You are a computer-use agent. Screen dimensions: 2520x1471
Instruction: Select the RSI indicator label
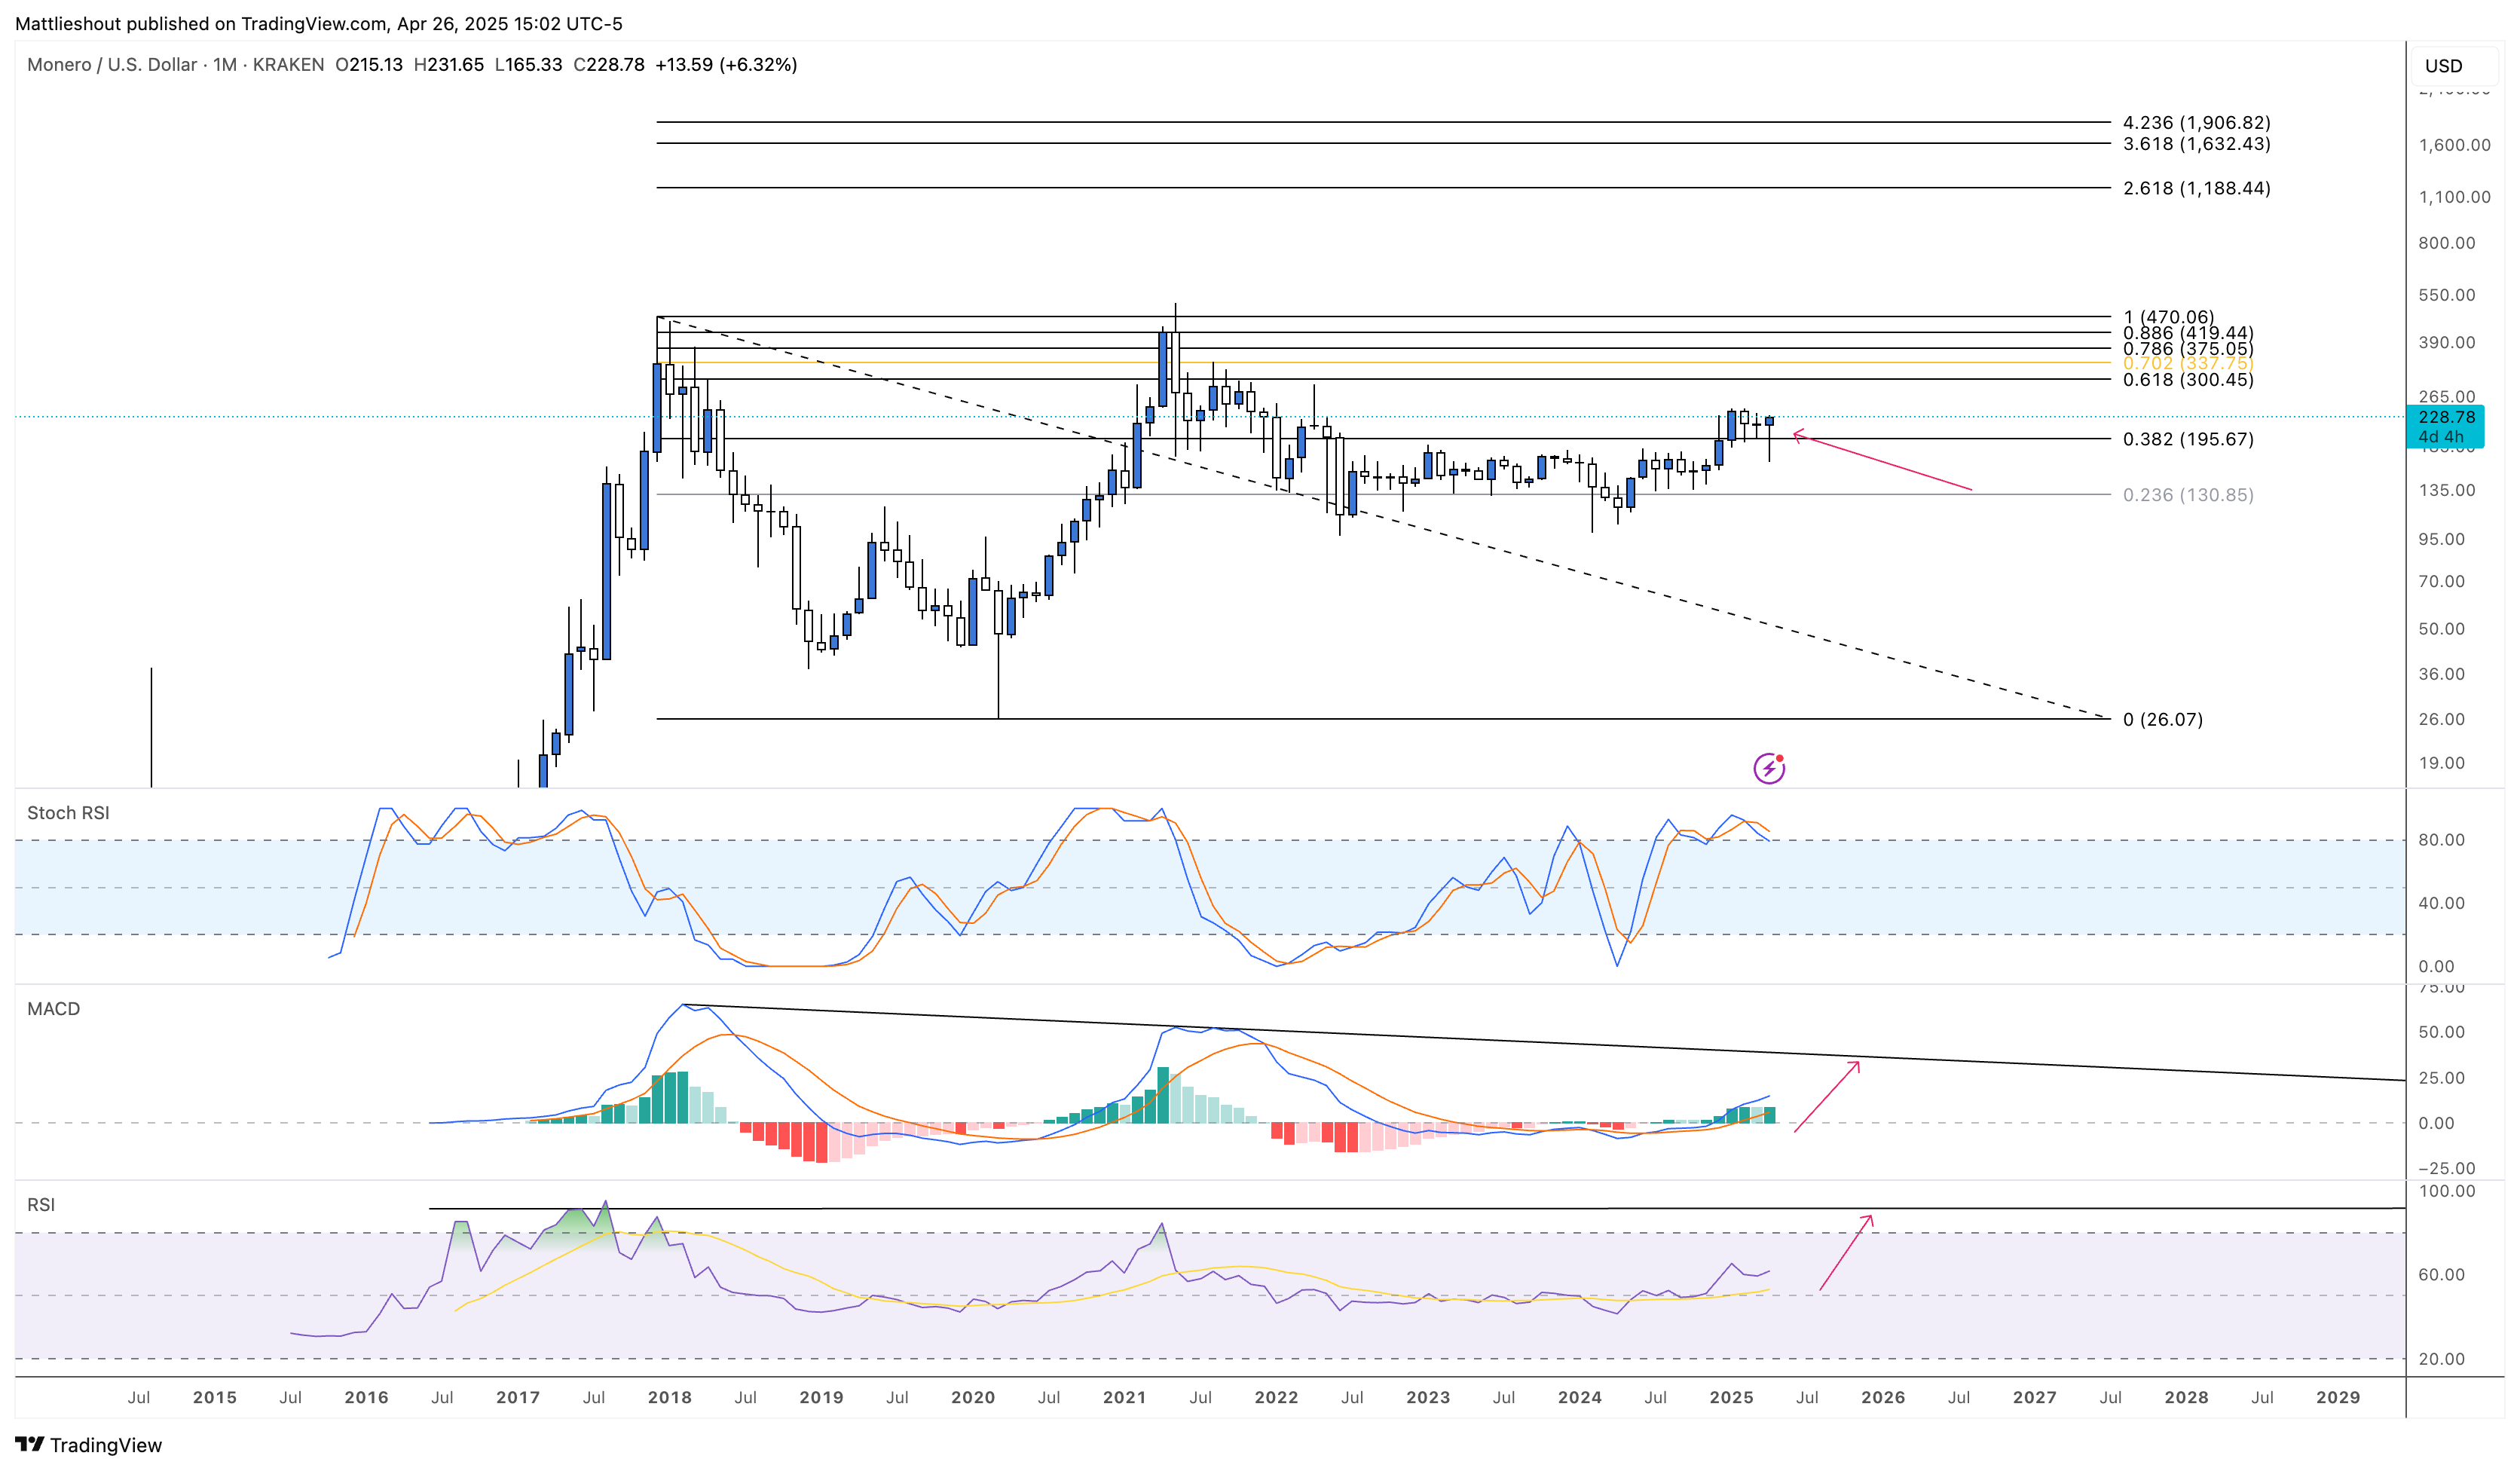click(41, 1205)
